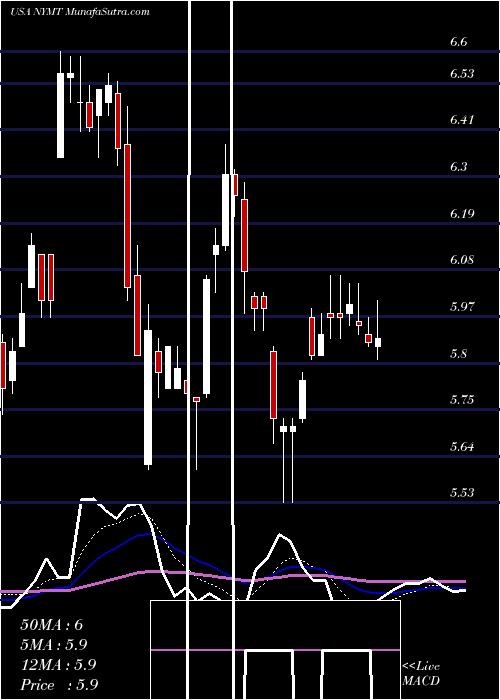Click the 6.08 price axis label
The width and height of the screenshot is (500, 700).
click(x=462, y=260)
